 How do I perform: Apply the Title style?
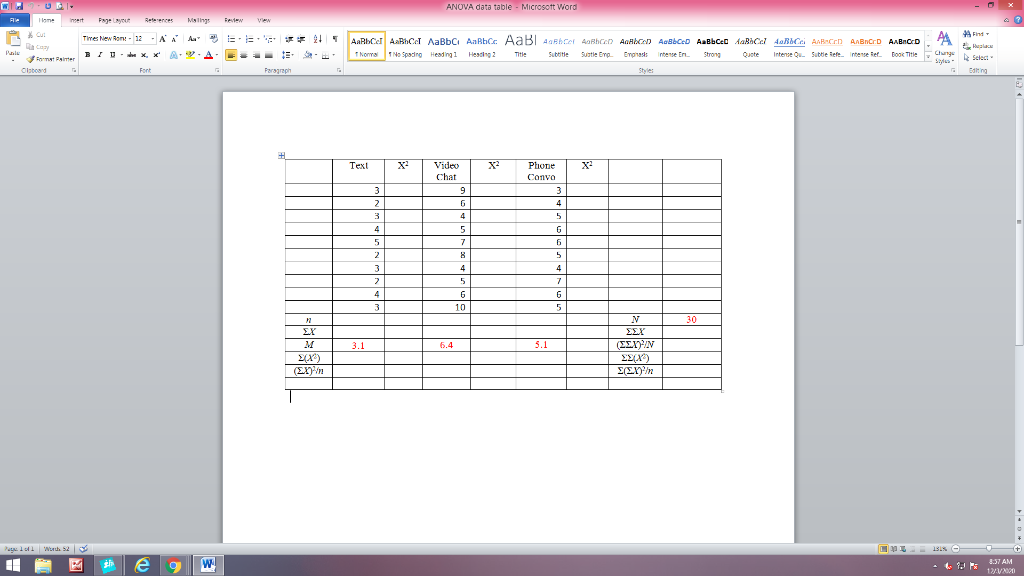coord(520,46)
